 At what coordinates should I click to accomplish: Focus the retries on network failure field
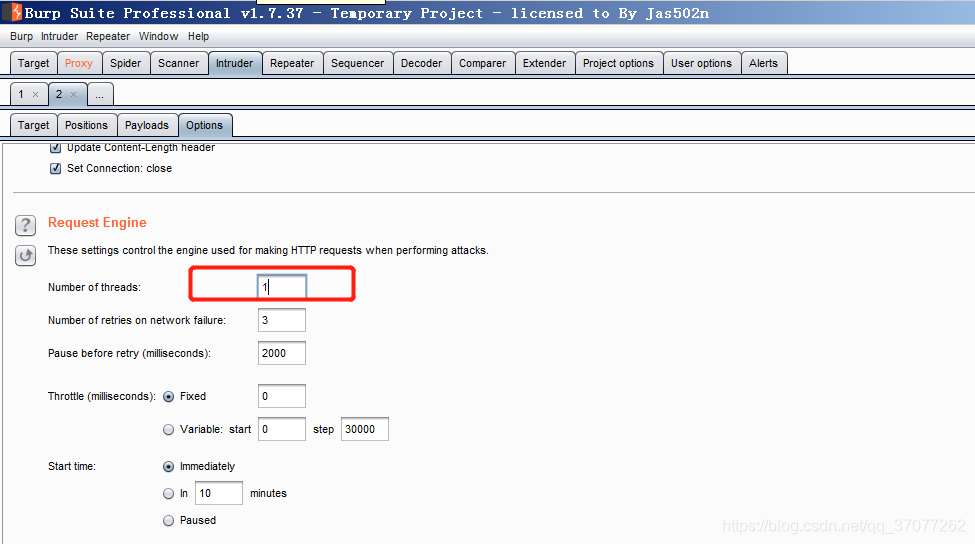tap(282, 320)
